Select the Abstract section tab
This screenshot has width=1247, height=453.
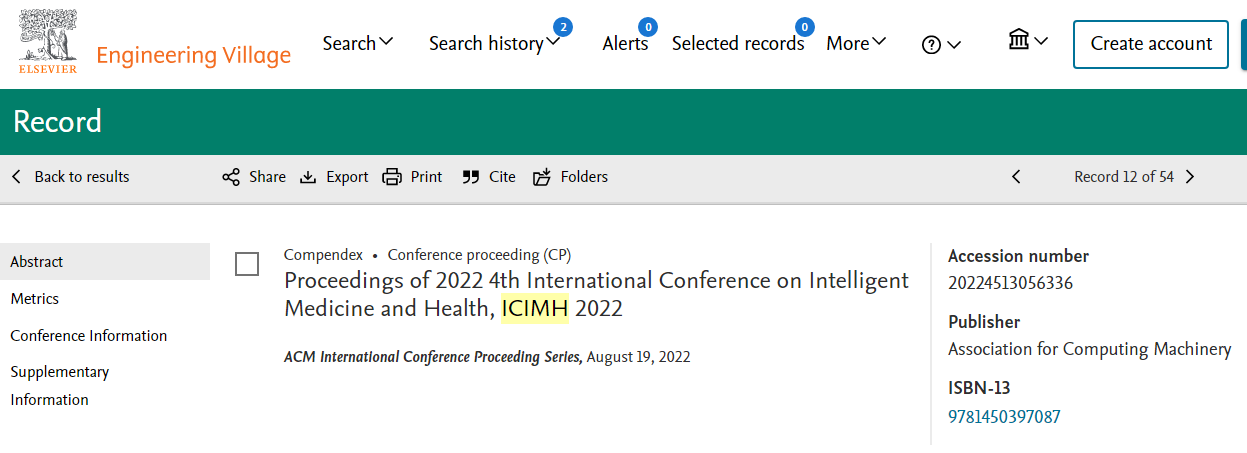(105, 262)
